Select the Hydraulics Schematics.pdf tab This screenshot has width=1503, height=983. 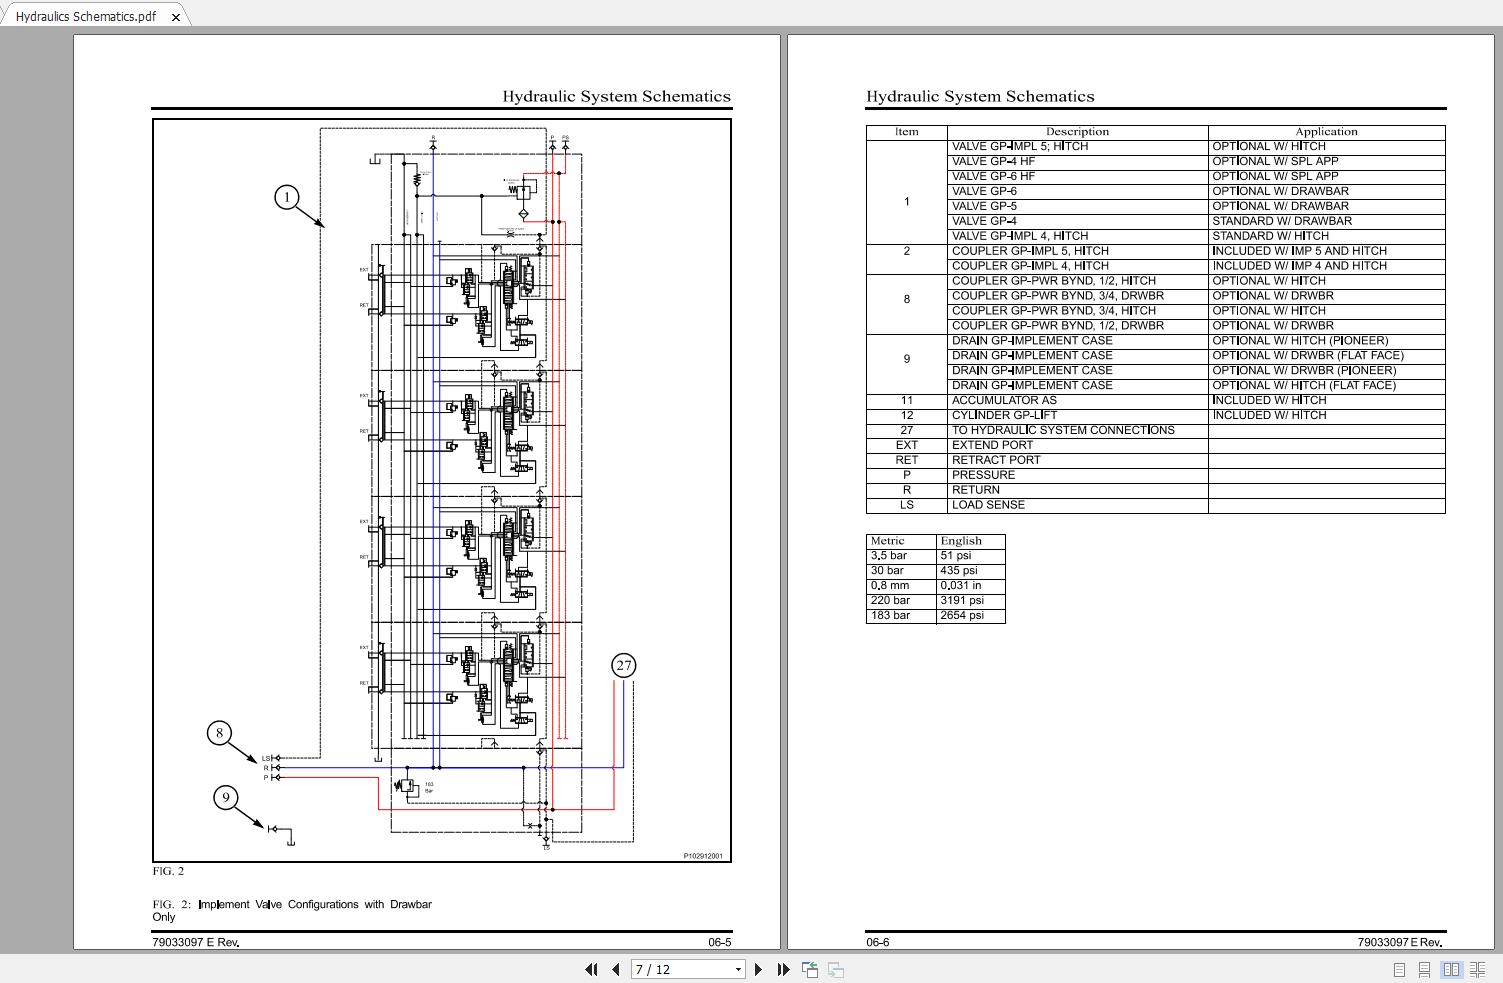click(x=86, y=16)
